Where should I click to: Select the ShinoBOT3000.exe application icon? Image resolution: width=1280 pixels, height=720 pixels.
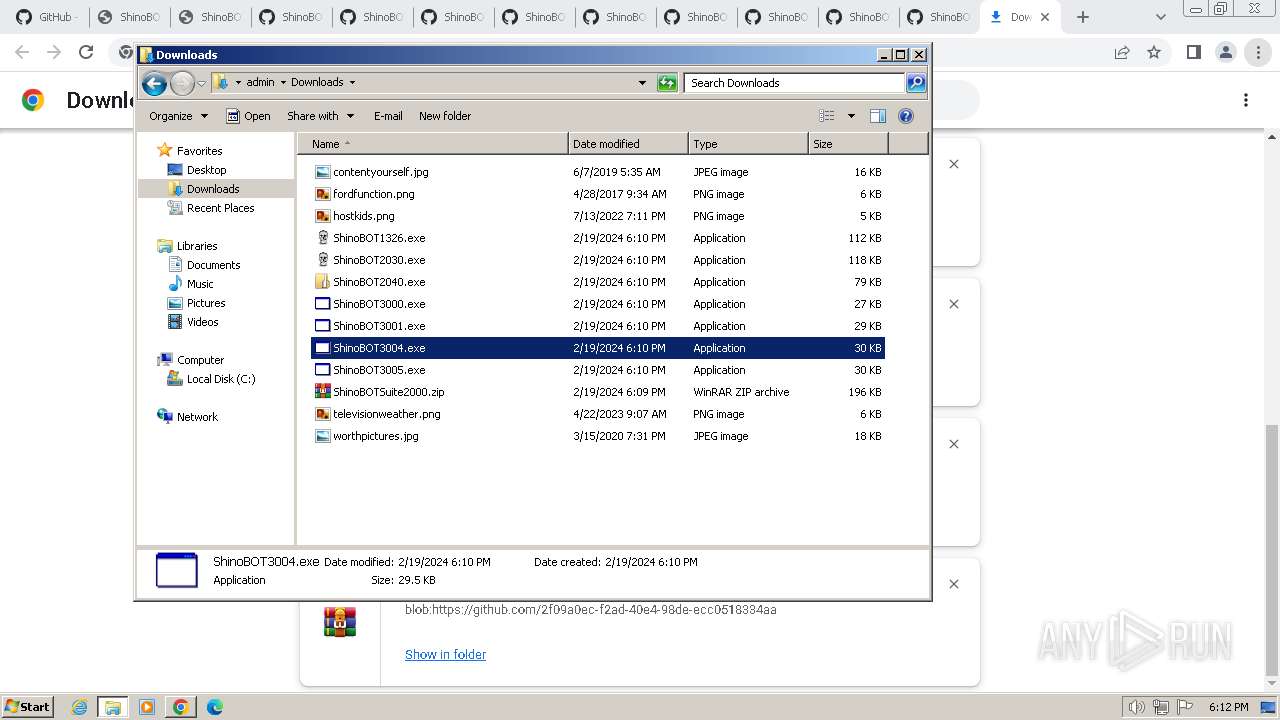[x=322, y=304]
